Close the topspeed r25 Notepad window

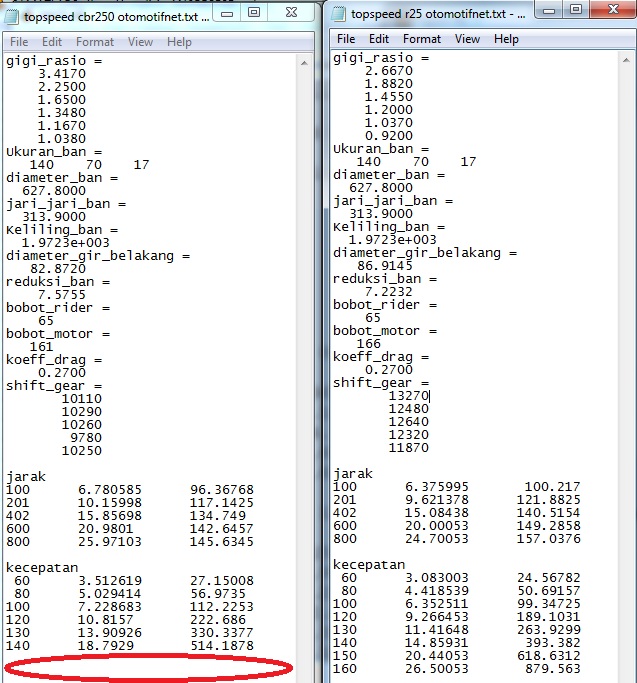click(614, 10)
